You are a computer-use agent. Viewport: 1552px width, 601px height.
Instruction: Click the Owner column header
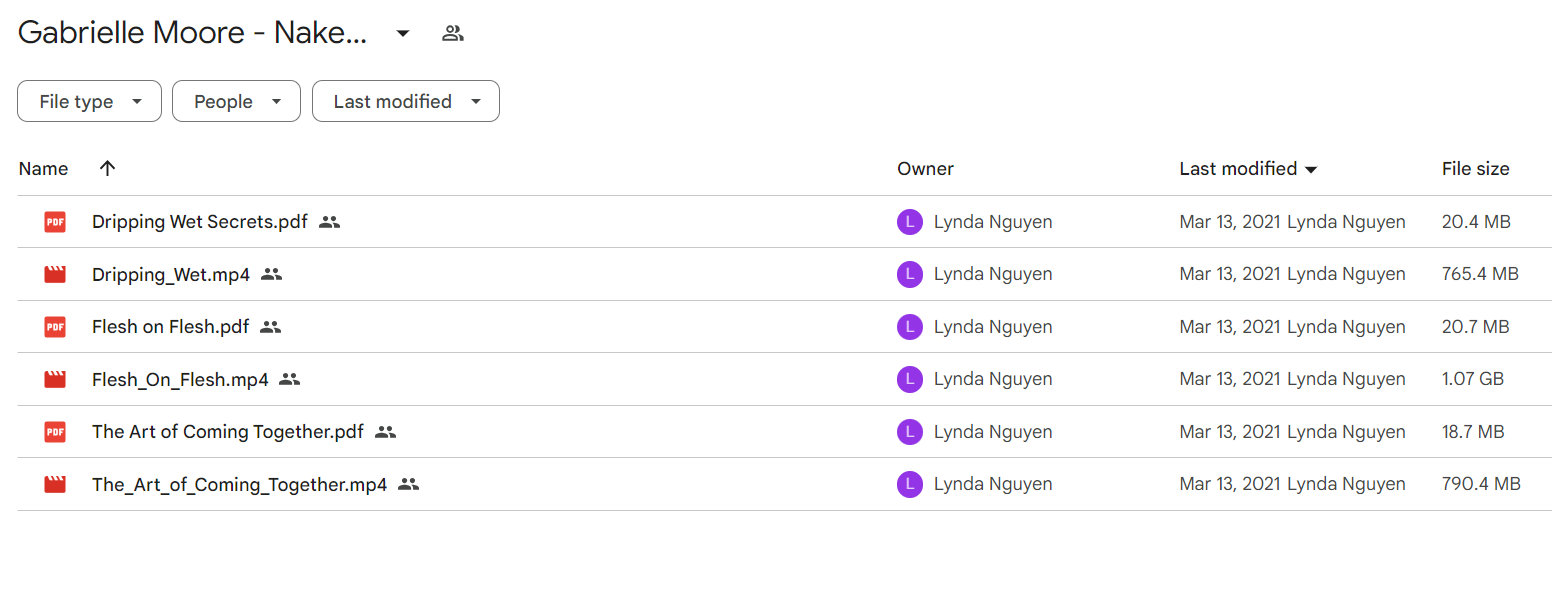pos(925,169)
